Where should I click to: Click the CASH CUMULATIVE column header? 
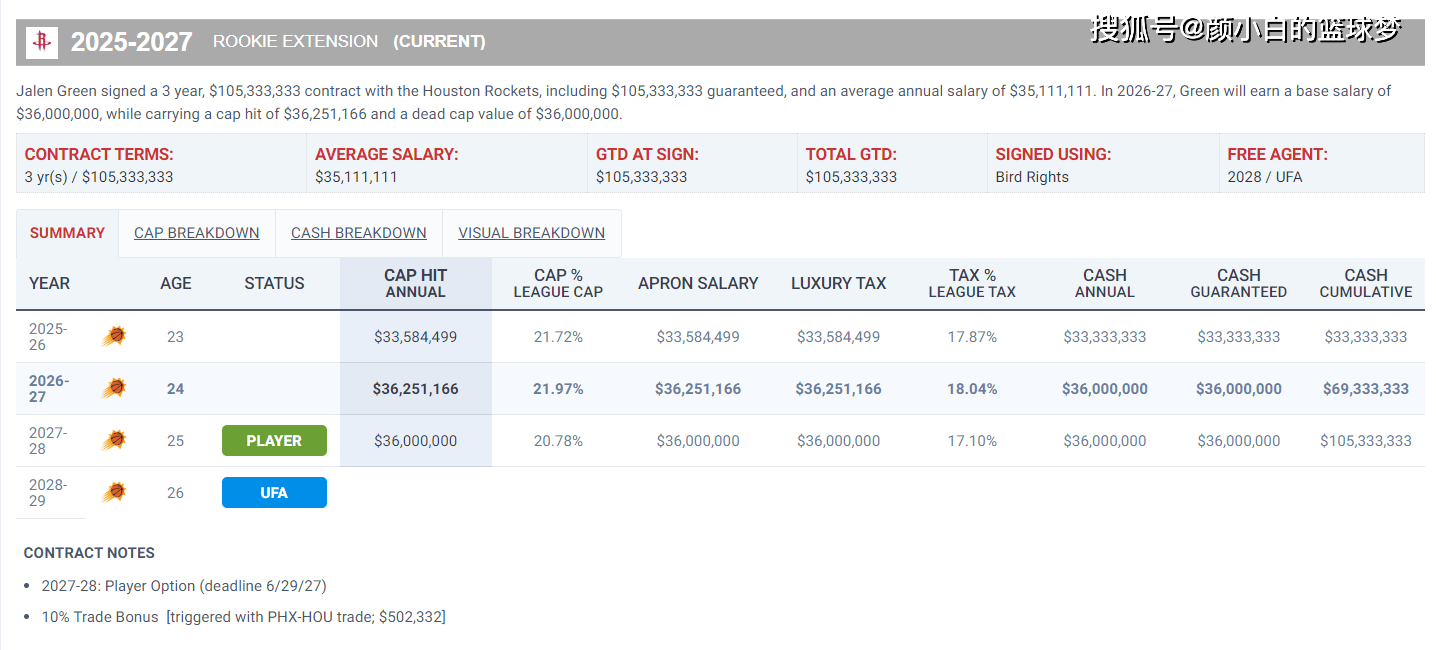click(1366, 283)
